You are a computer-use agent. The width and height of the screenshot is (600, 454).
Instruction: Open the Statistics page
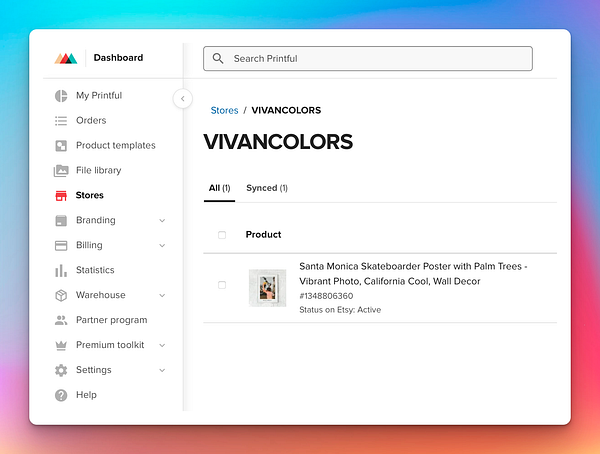tap(95, 270)
